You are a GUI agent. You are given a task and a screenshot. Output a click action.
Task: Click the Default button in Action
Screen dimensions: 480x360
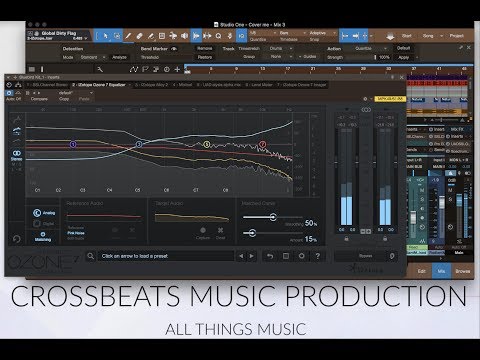click(403, 48)
